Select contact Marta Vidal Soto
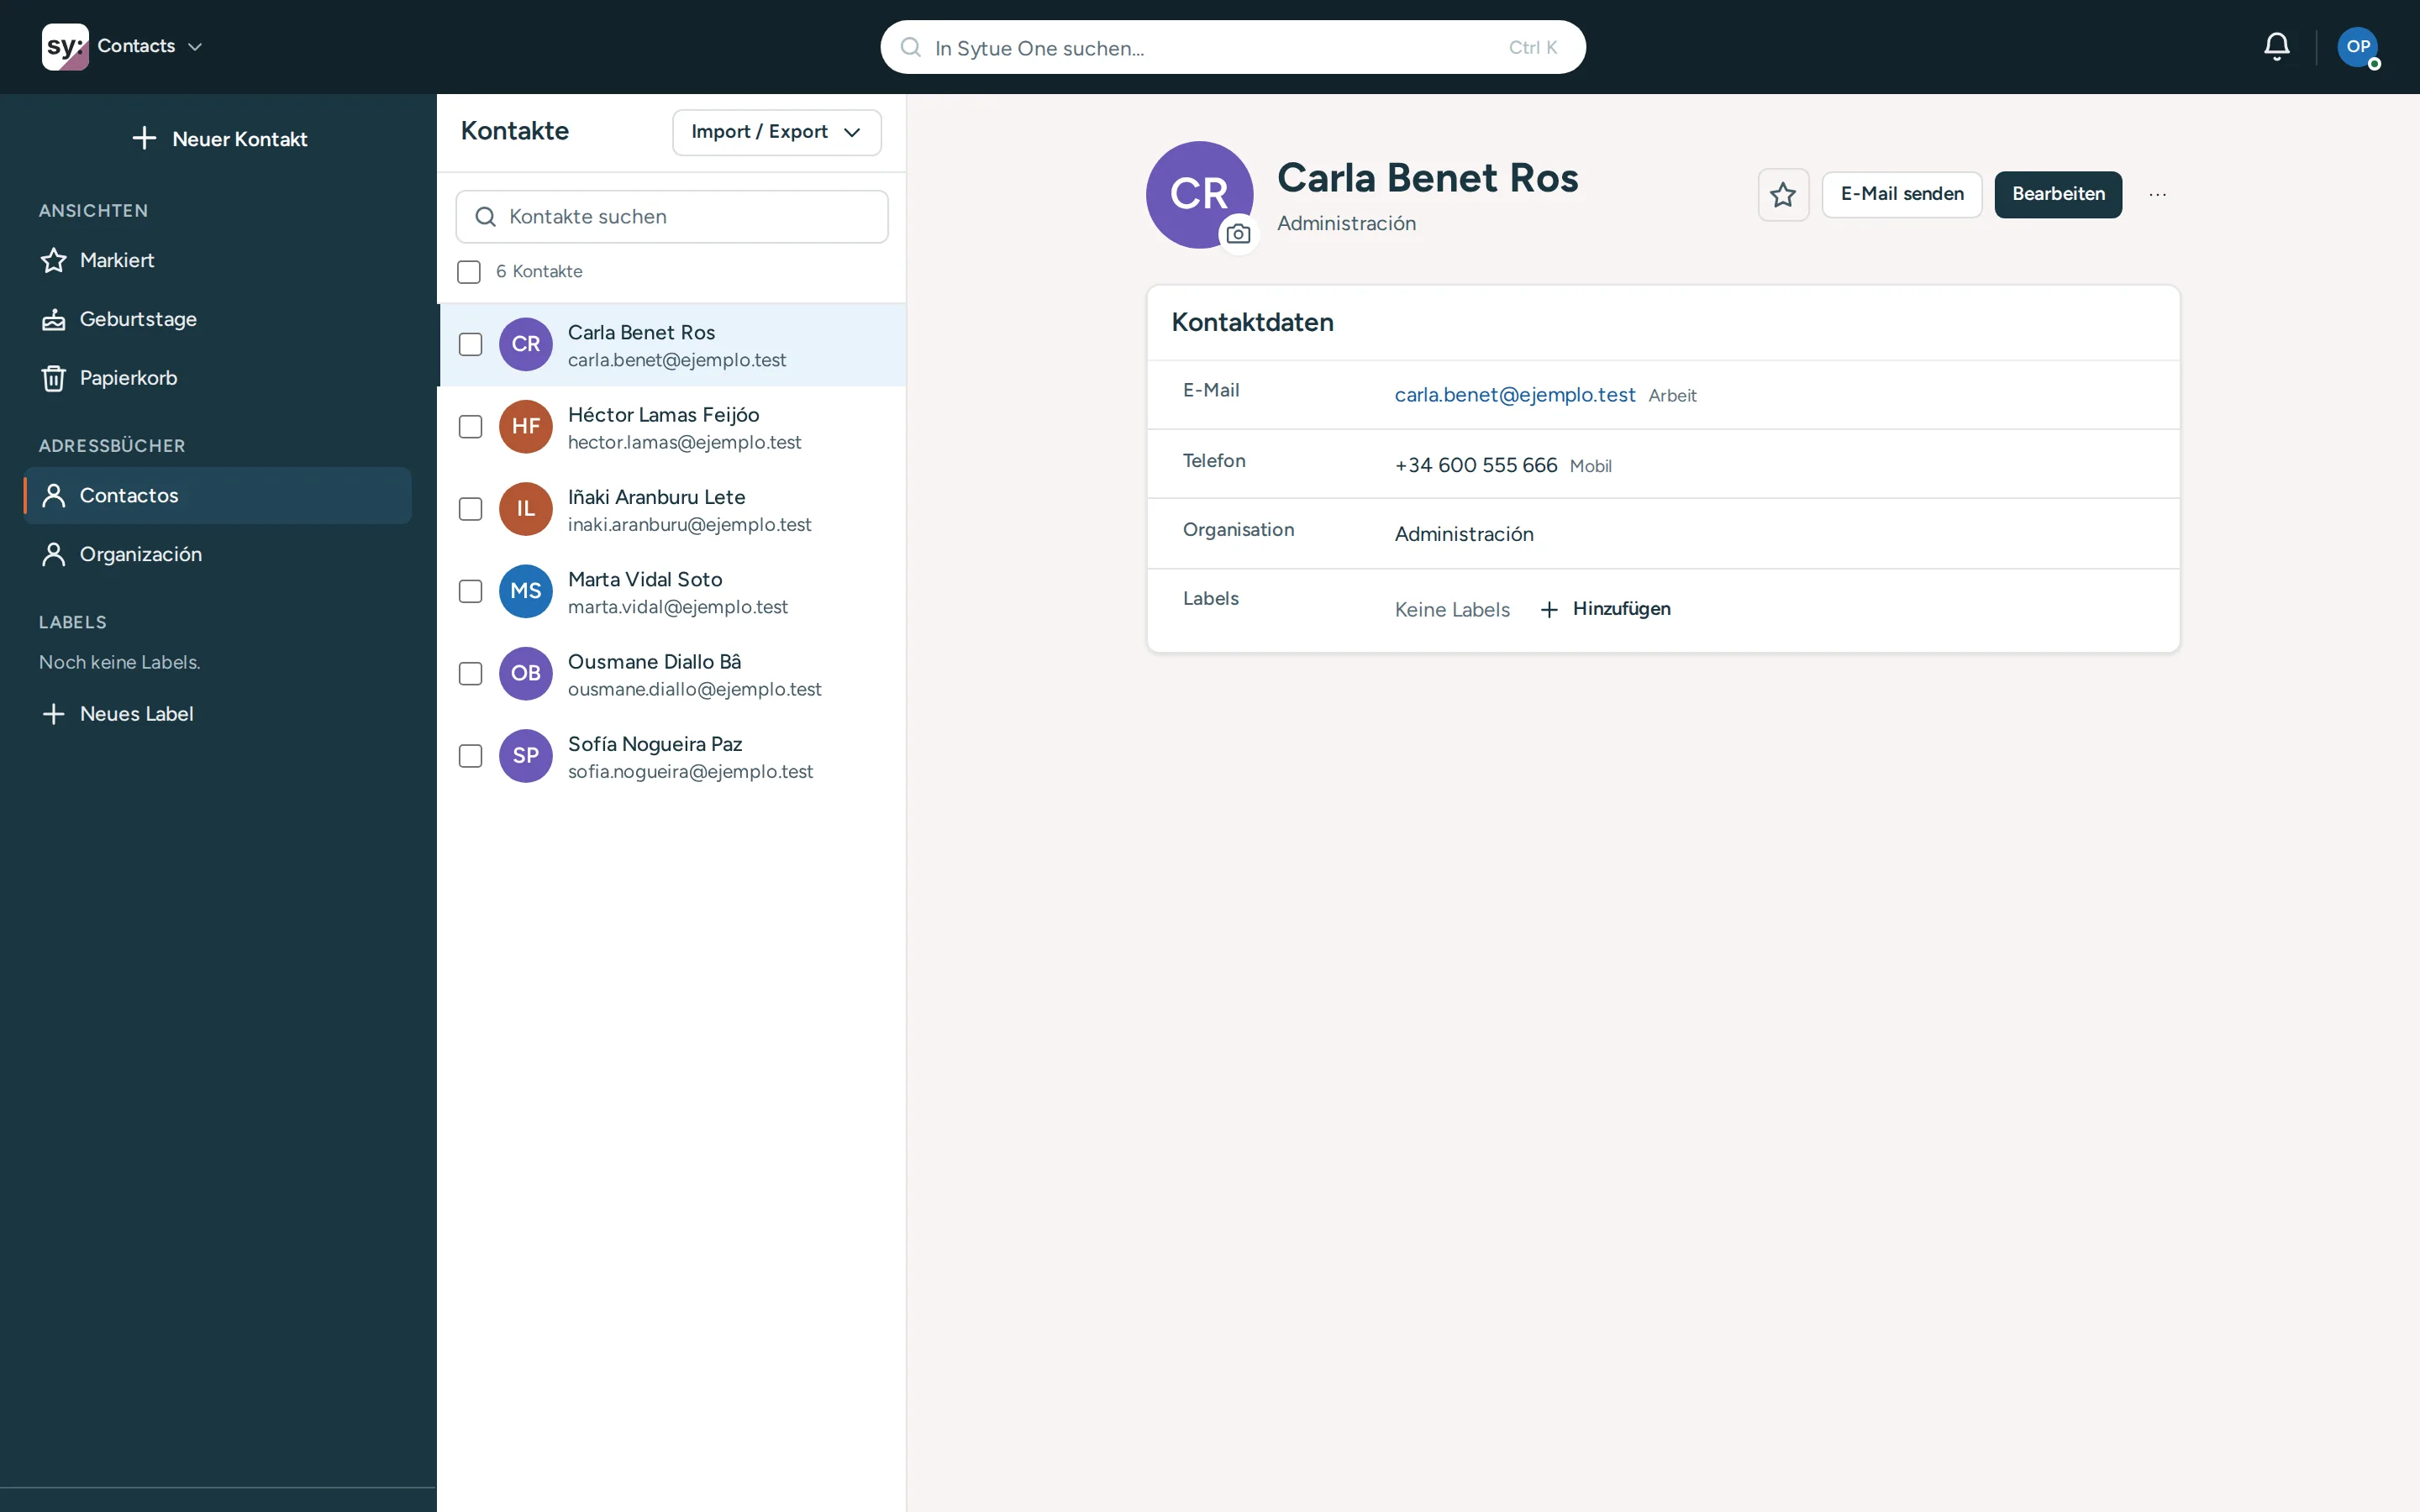Screen dimensions: 2420x1512 (x=672, y=592)
